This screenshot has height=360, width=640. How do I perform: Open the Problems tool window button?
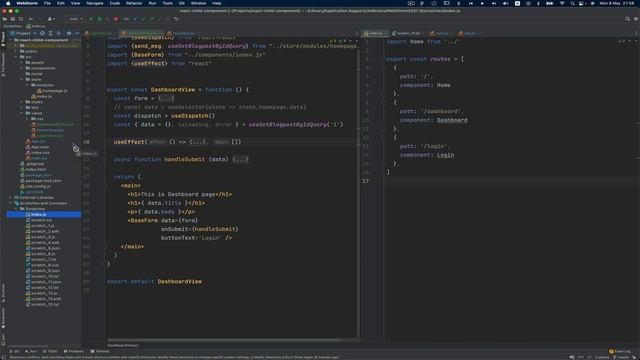click(74, 351)
